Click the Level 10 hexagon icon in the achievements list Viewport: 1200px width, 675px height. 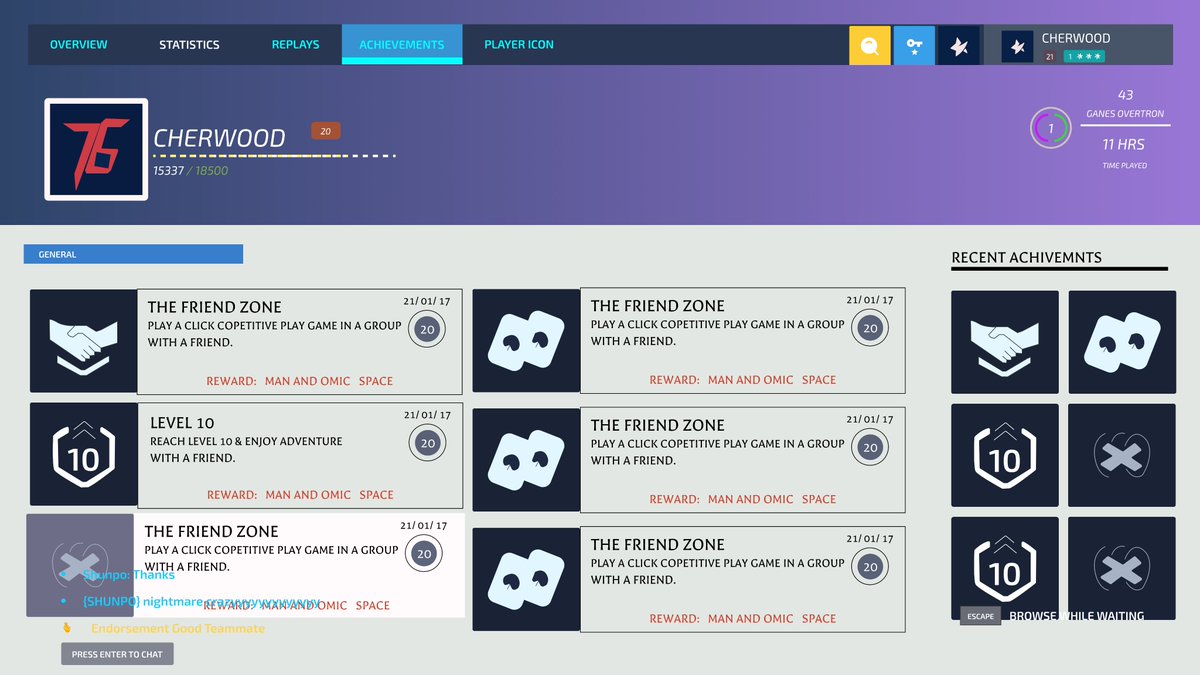[x=83, y=454]
